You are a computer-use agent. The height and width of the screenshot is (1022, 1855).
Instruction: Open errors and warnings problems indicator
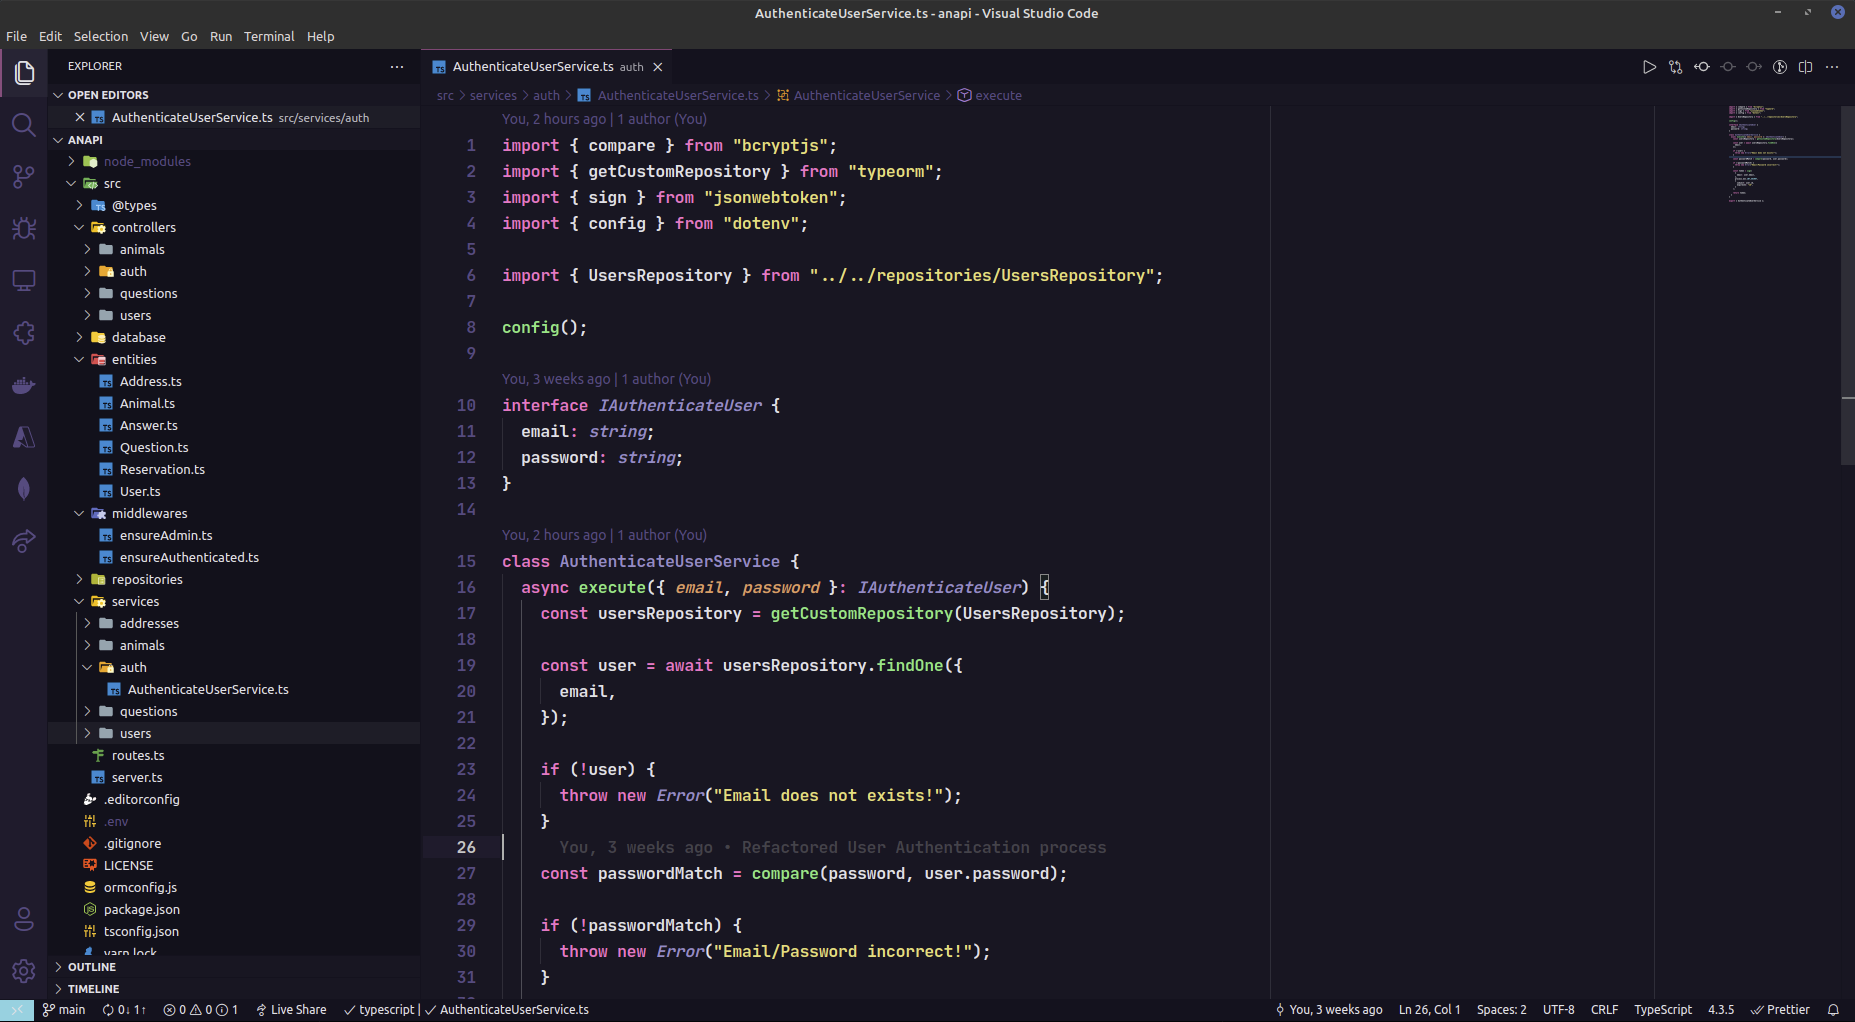point(200,1010)
